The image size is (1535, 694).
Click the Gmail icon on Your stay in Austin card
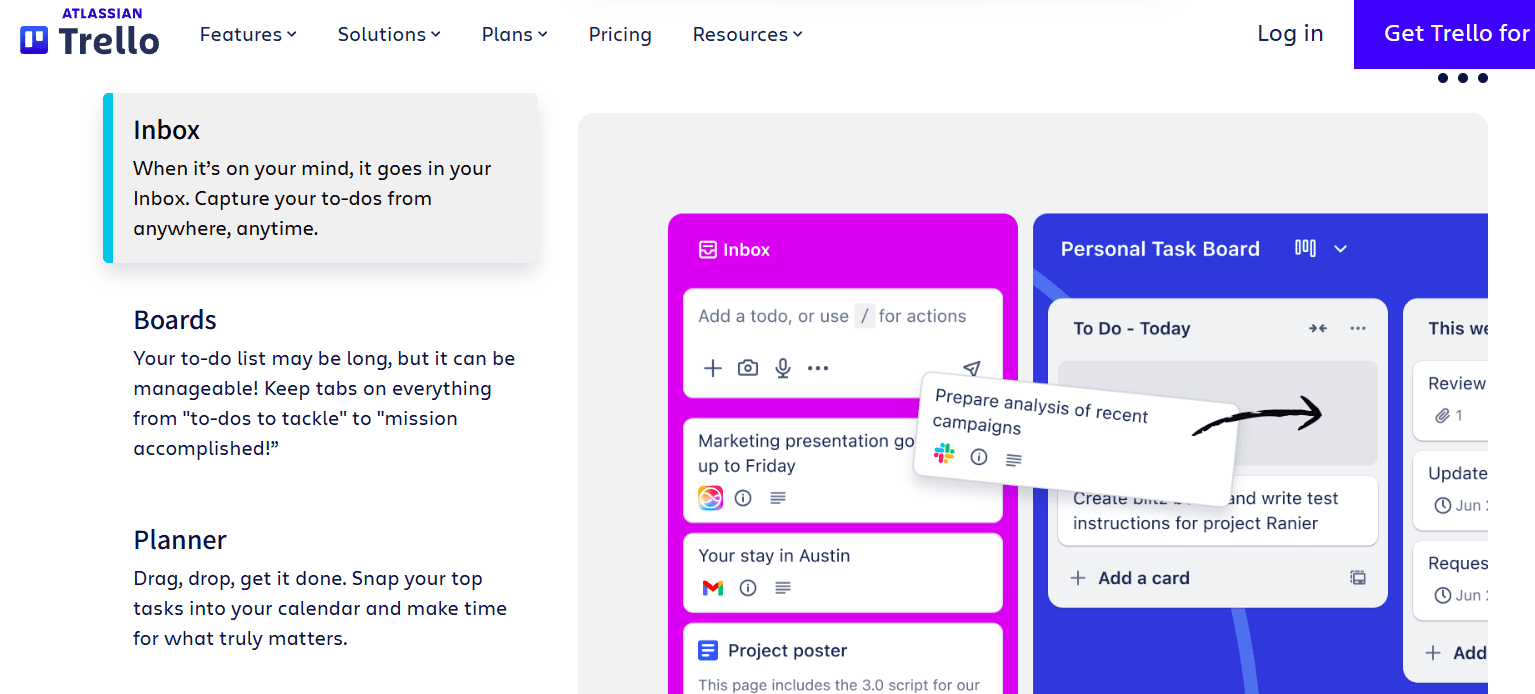click(713, 588)
